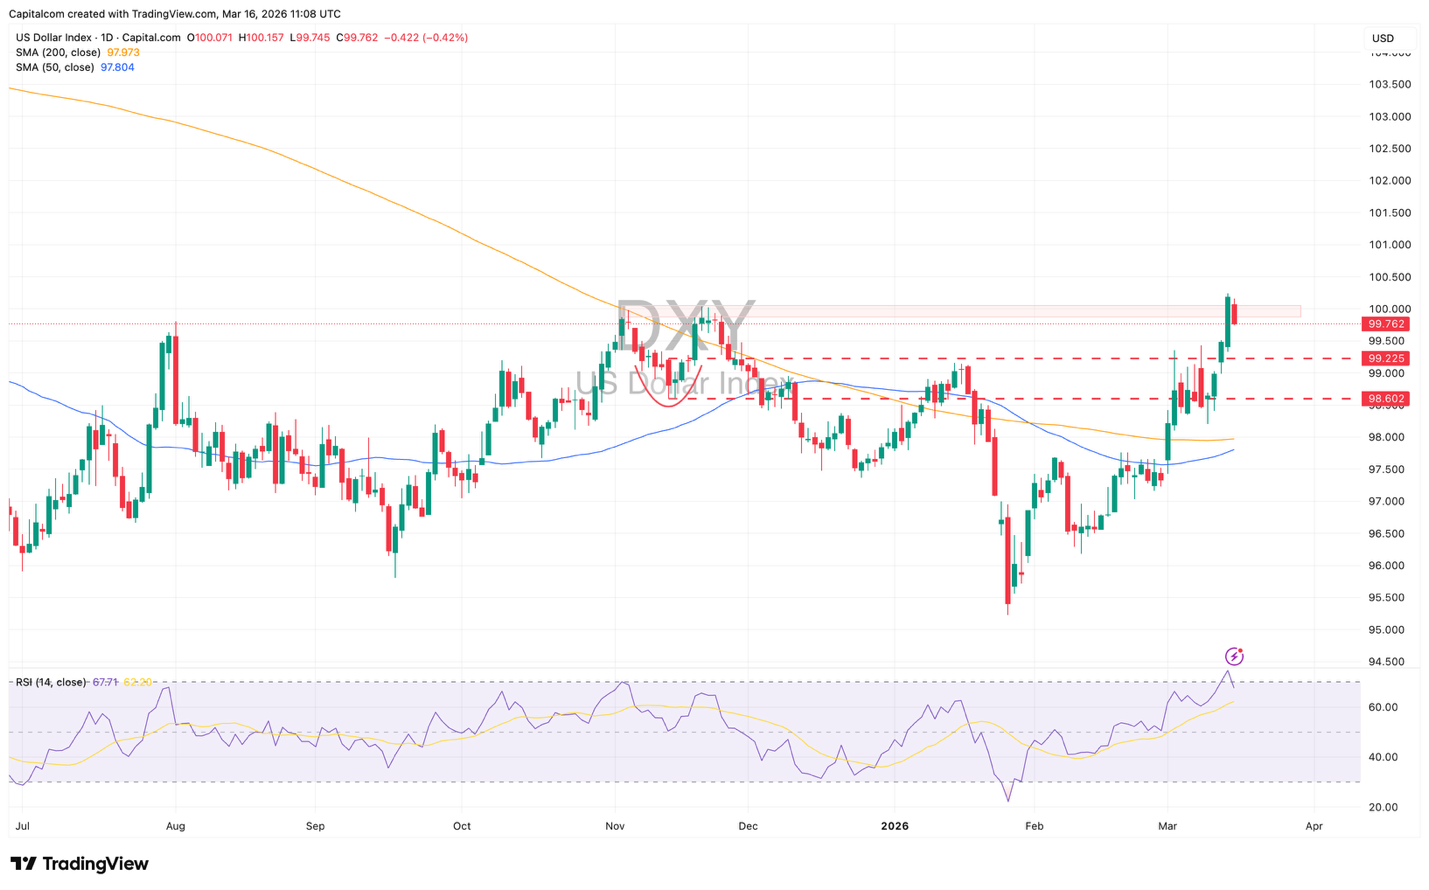Screen dimensions: 1429x890
Task: Click the 99.225 dashed line price tag
Action: pyautogui.click(x=1387, y=358)
